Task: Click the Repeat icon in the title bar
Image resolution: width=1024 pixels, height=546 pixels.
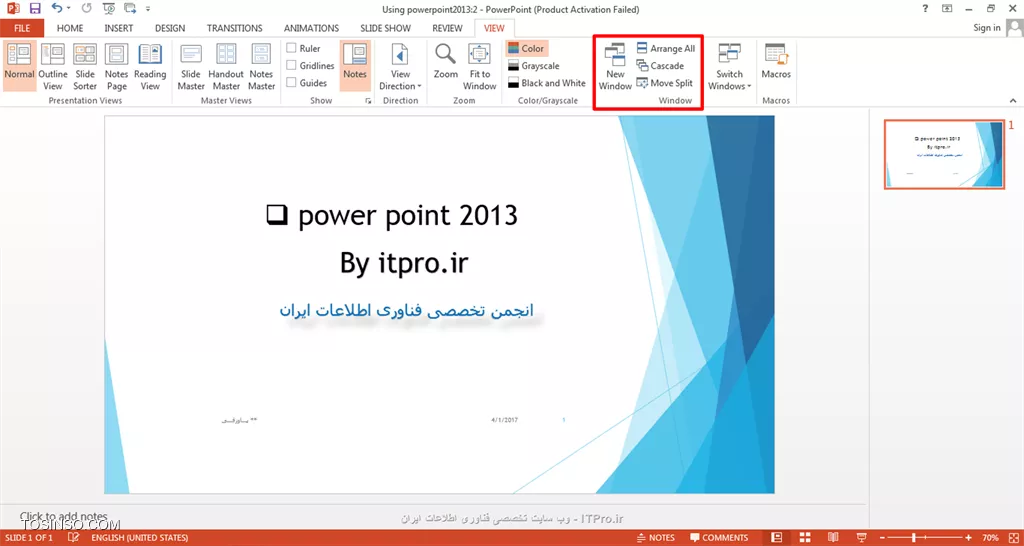Action: pos(87,9)
